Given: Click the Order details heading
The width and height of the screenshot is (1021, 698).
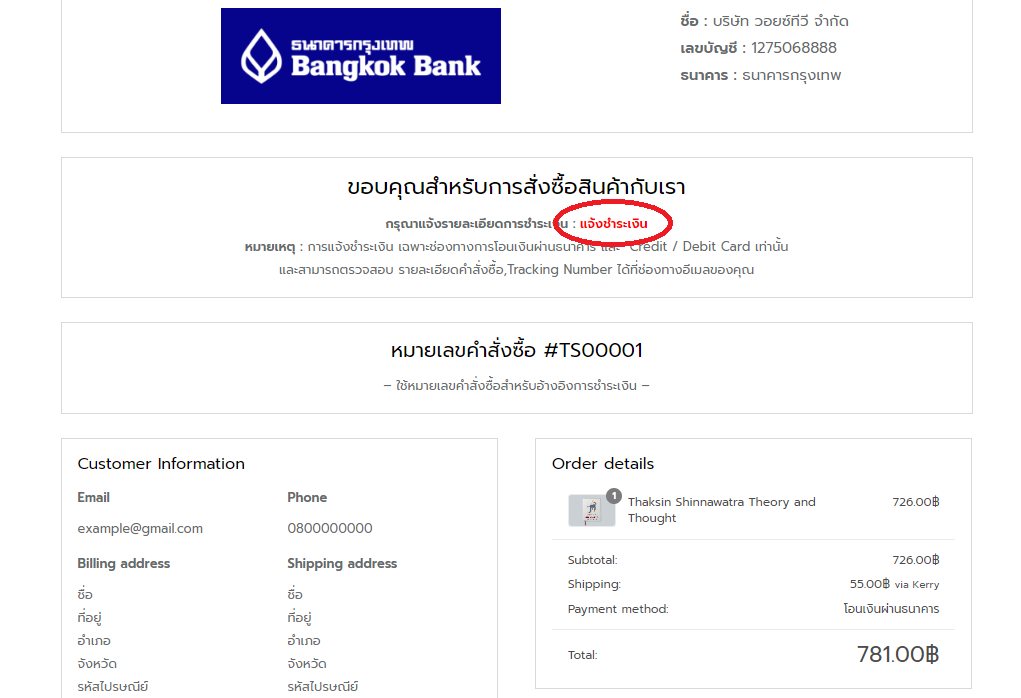Looking at the screenshot, I should coord(603,464).
